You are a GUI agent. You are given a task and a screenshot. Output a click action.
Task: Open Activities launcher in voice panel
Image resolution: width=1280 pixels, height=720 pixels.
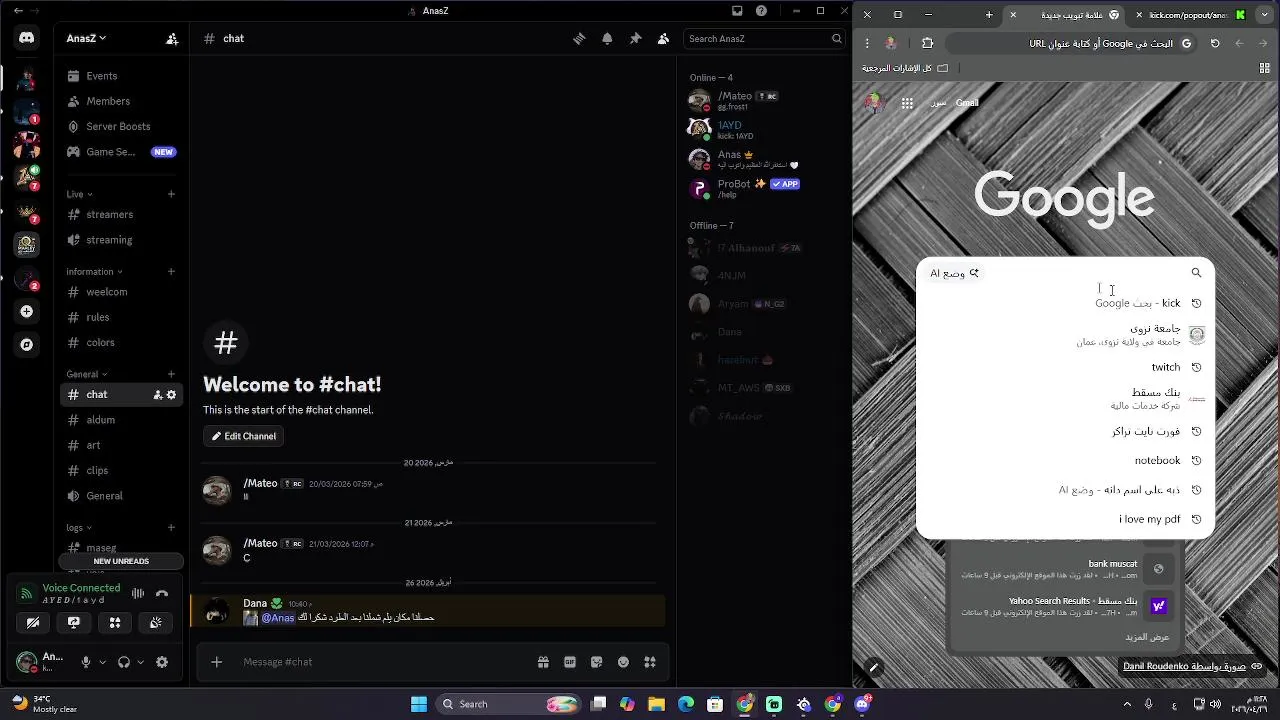[x=115, y=622]
